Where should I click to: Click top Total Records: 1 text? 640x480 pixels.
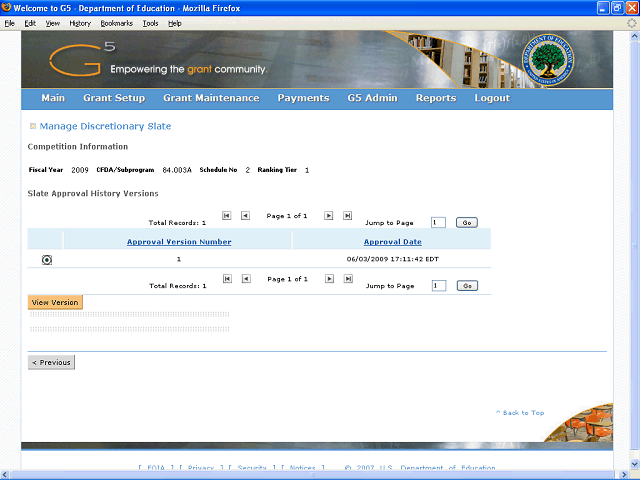(x=177, y=222)
